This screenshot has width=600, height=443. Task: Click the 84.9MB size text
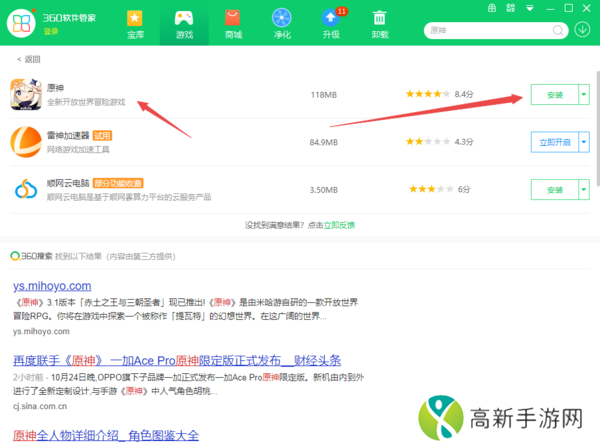pos(324,143)
